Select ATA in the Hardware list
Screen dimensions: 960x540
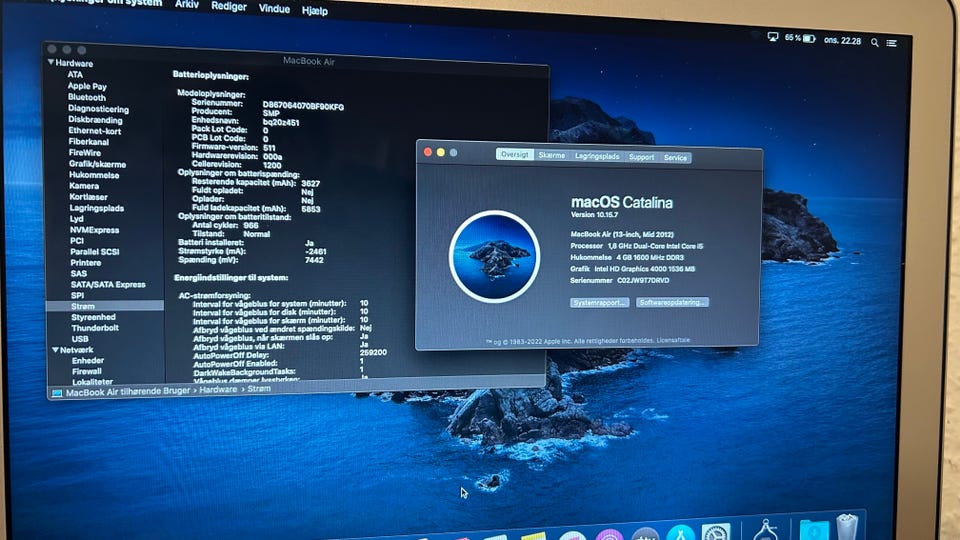[x=75, y=74]
